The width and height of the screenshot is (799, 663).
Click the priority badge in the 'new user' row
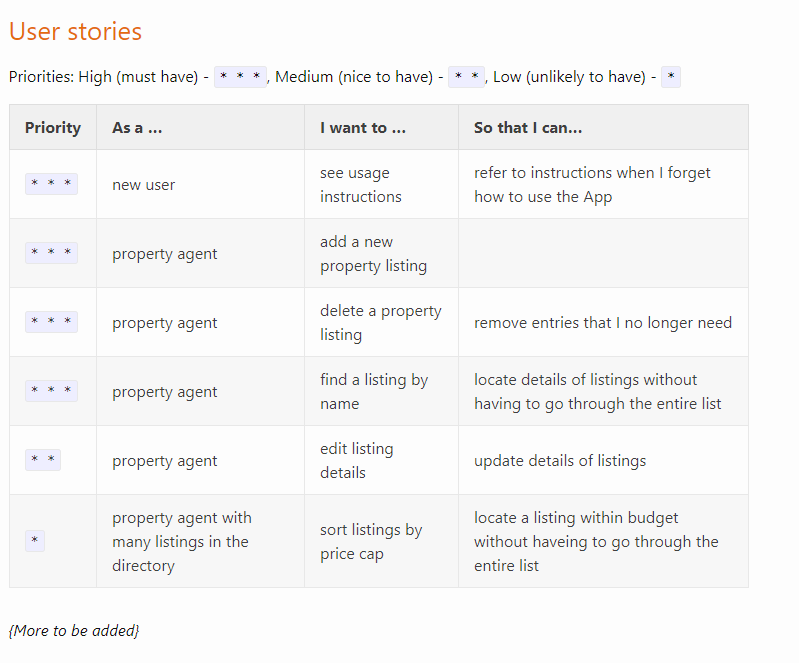point(51,184)
